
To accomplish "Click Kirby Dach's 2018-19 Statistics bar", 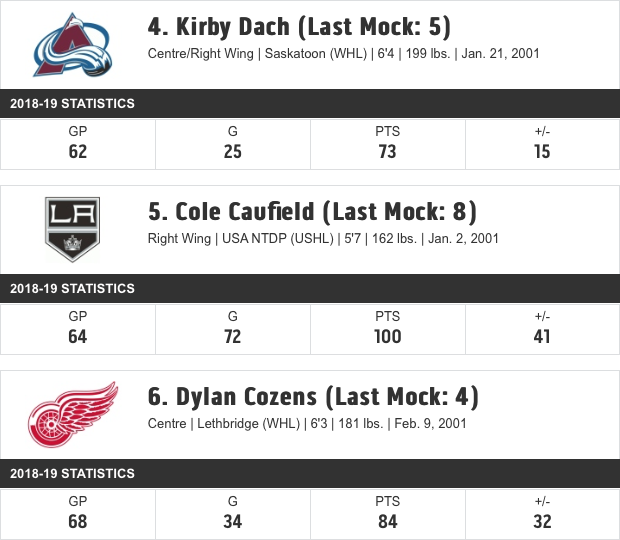I will pyautogui.click(x=310, y=104).
